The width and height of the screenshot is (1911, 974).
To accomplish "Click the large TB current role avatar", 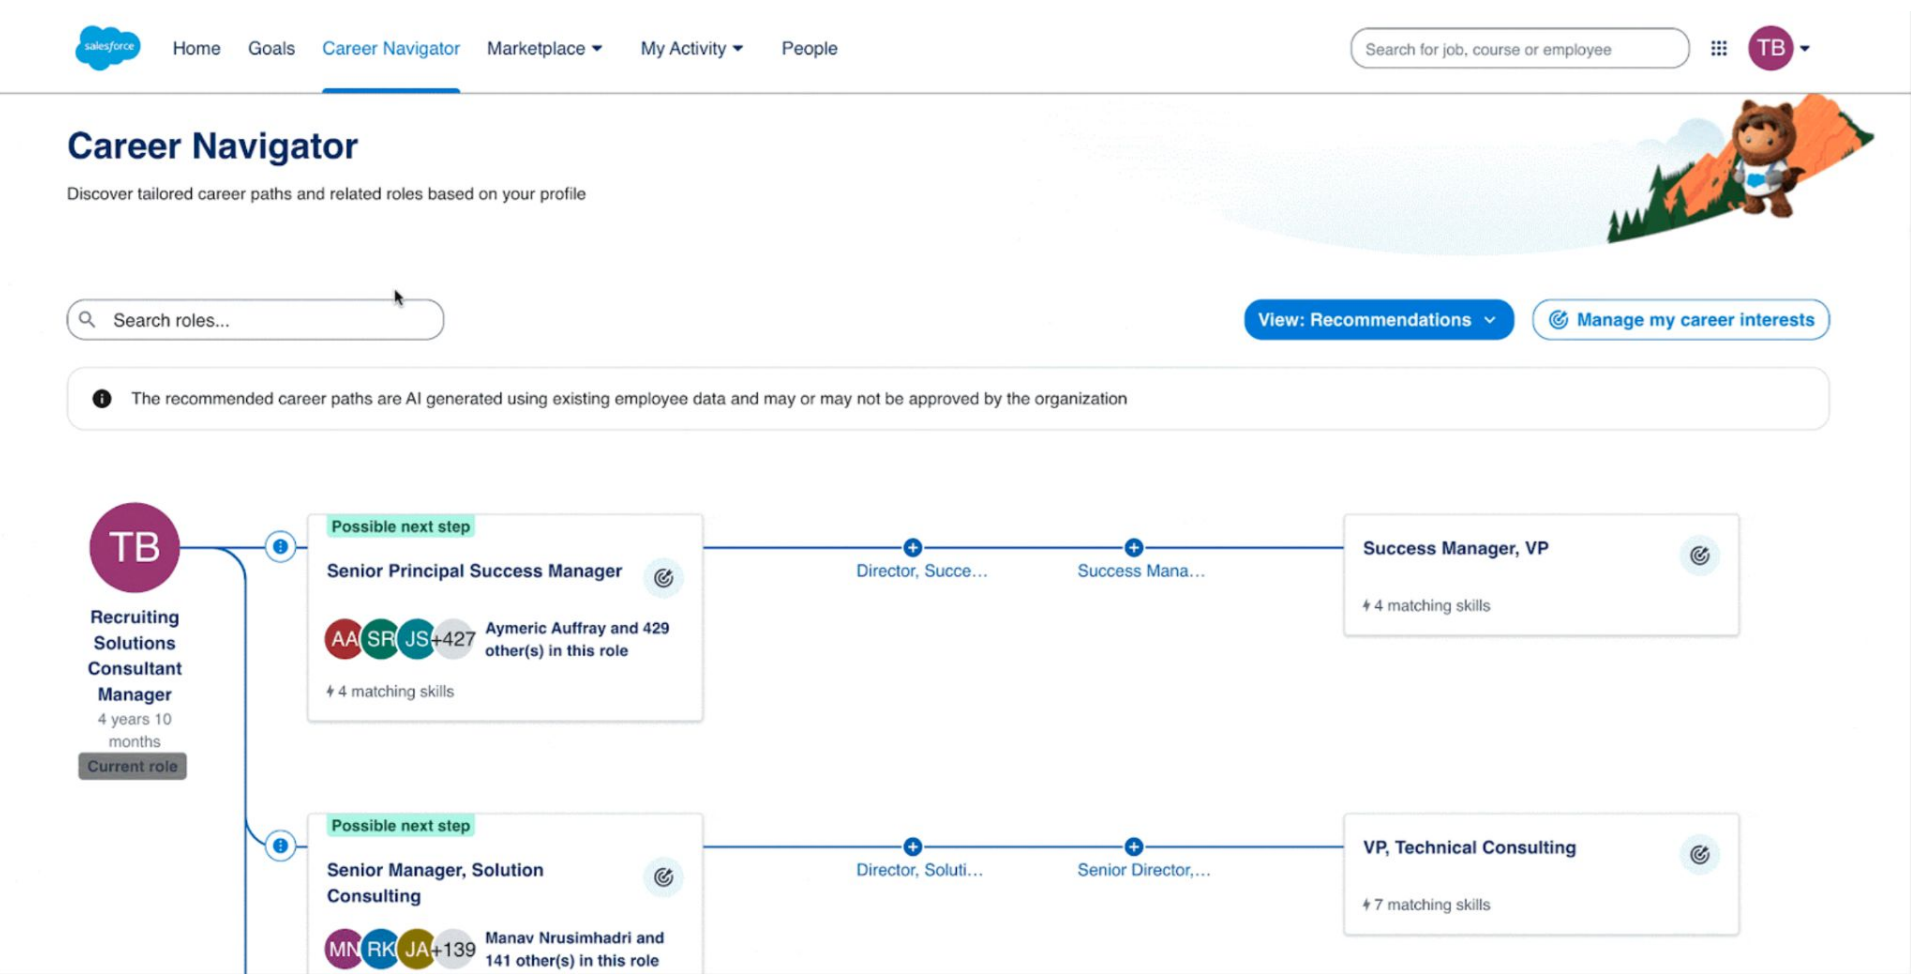I will 134,547.
